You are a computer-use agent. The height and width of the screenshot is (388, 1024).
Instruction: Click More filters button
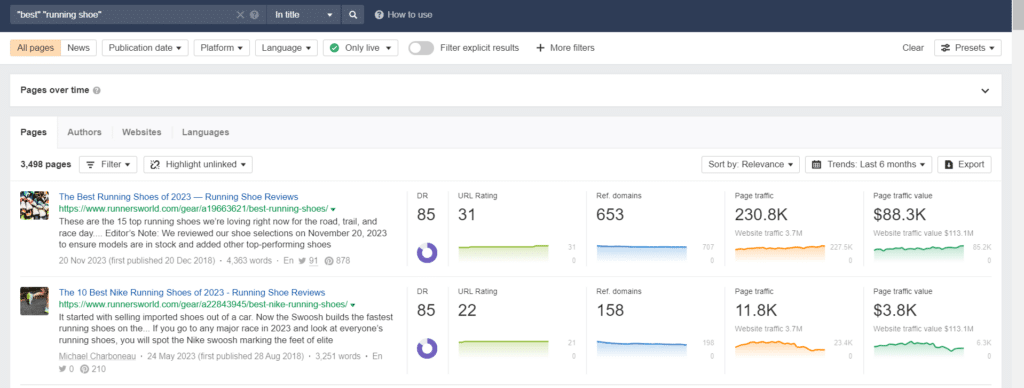(x=565, y=48)
